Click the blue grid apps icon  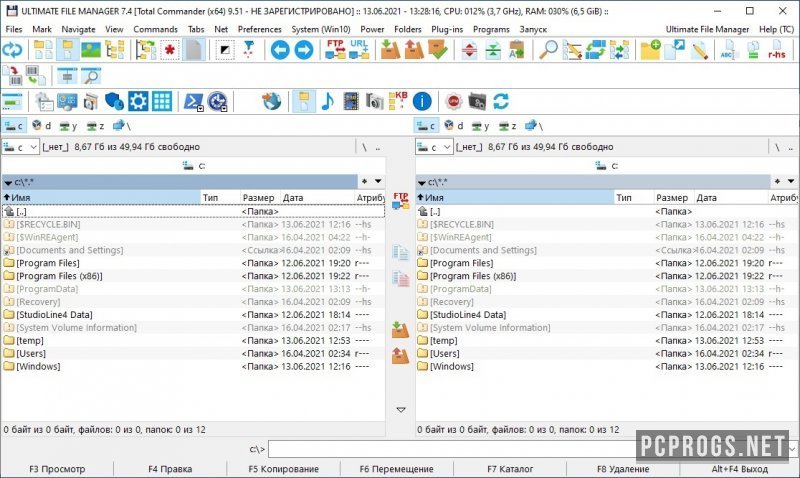pyautogui.click(x=162, y=101)
